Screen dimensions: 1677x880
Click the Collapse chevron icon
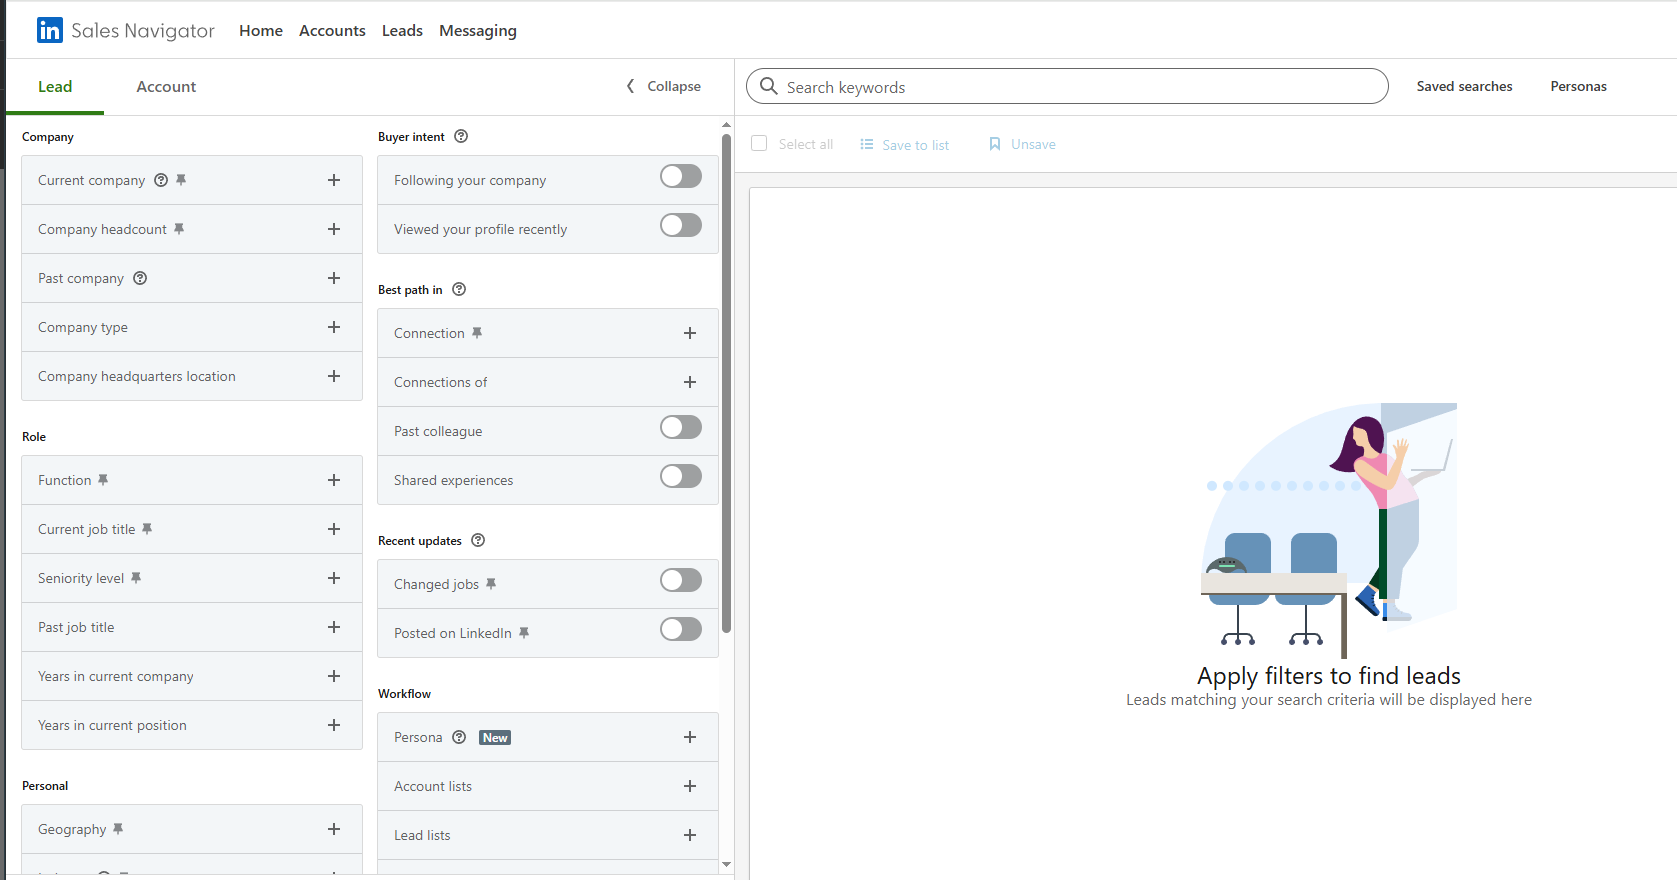(630, 86)
